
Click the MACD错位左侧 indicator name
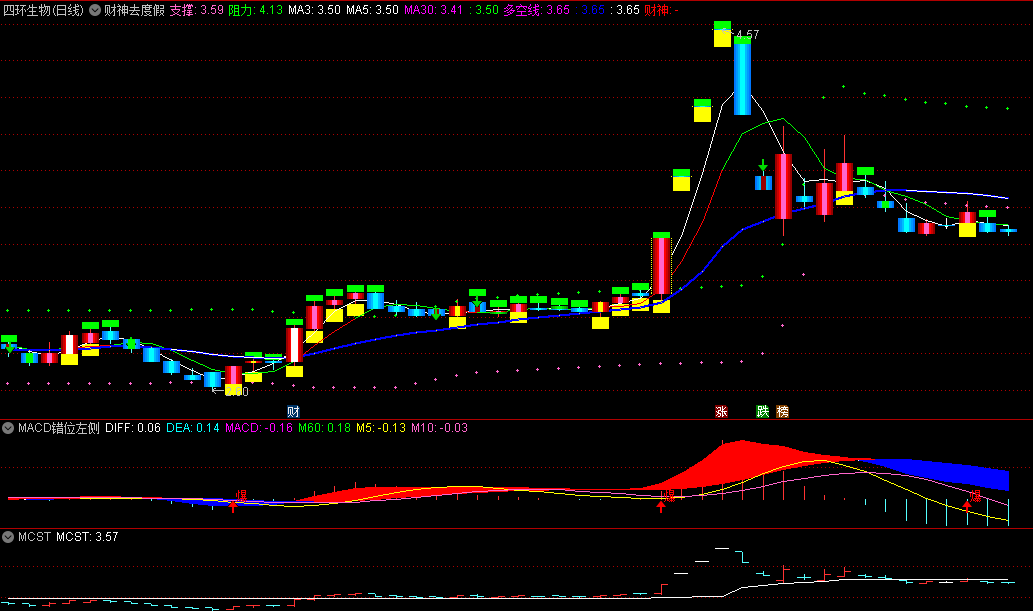pos(59,428)
